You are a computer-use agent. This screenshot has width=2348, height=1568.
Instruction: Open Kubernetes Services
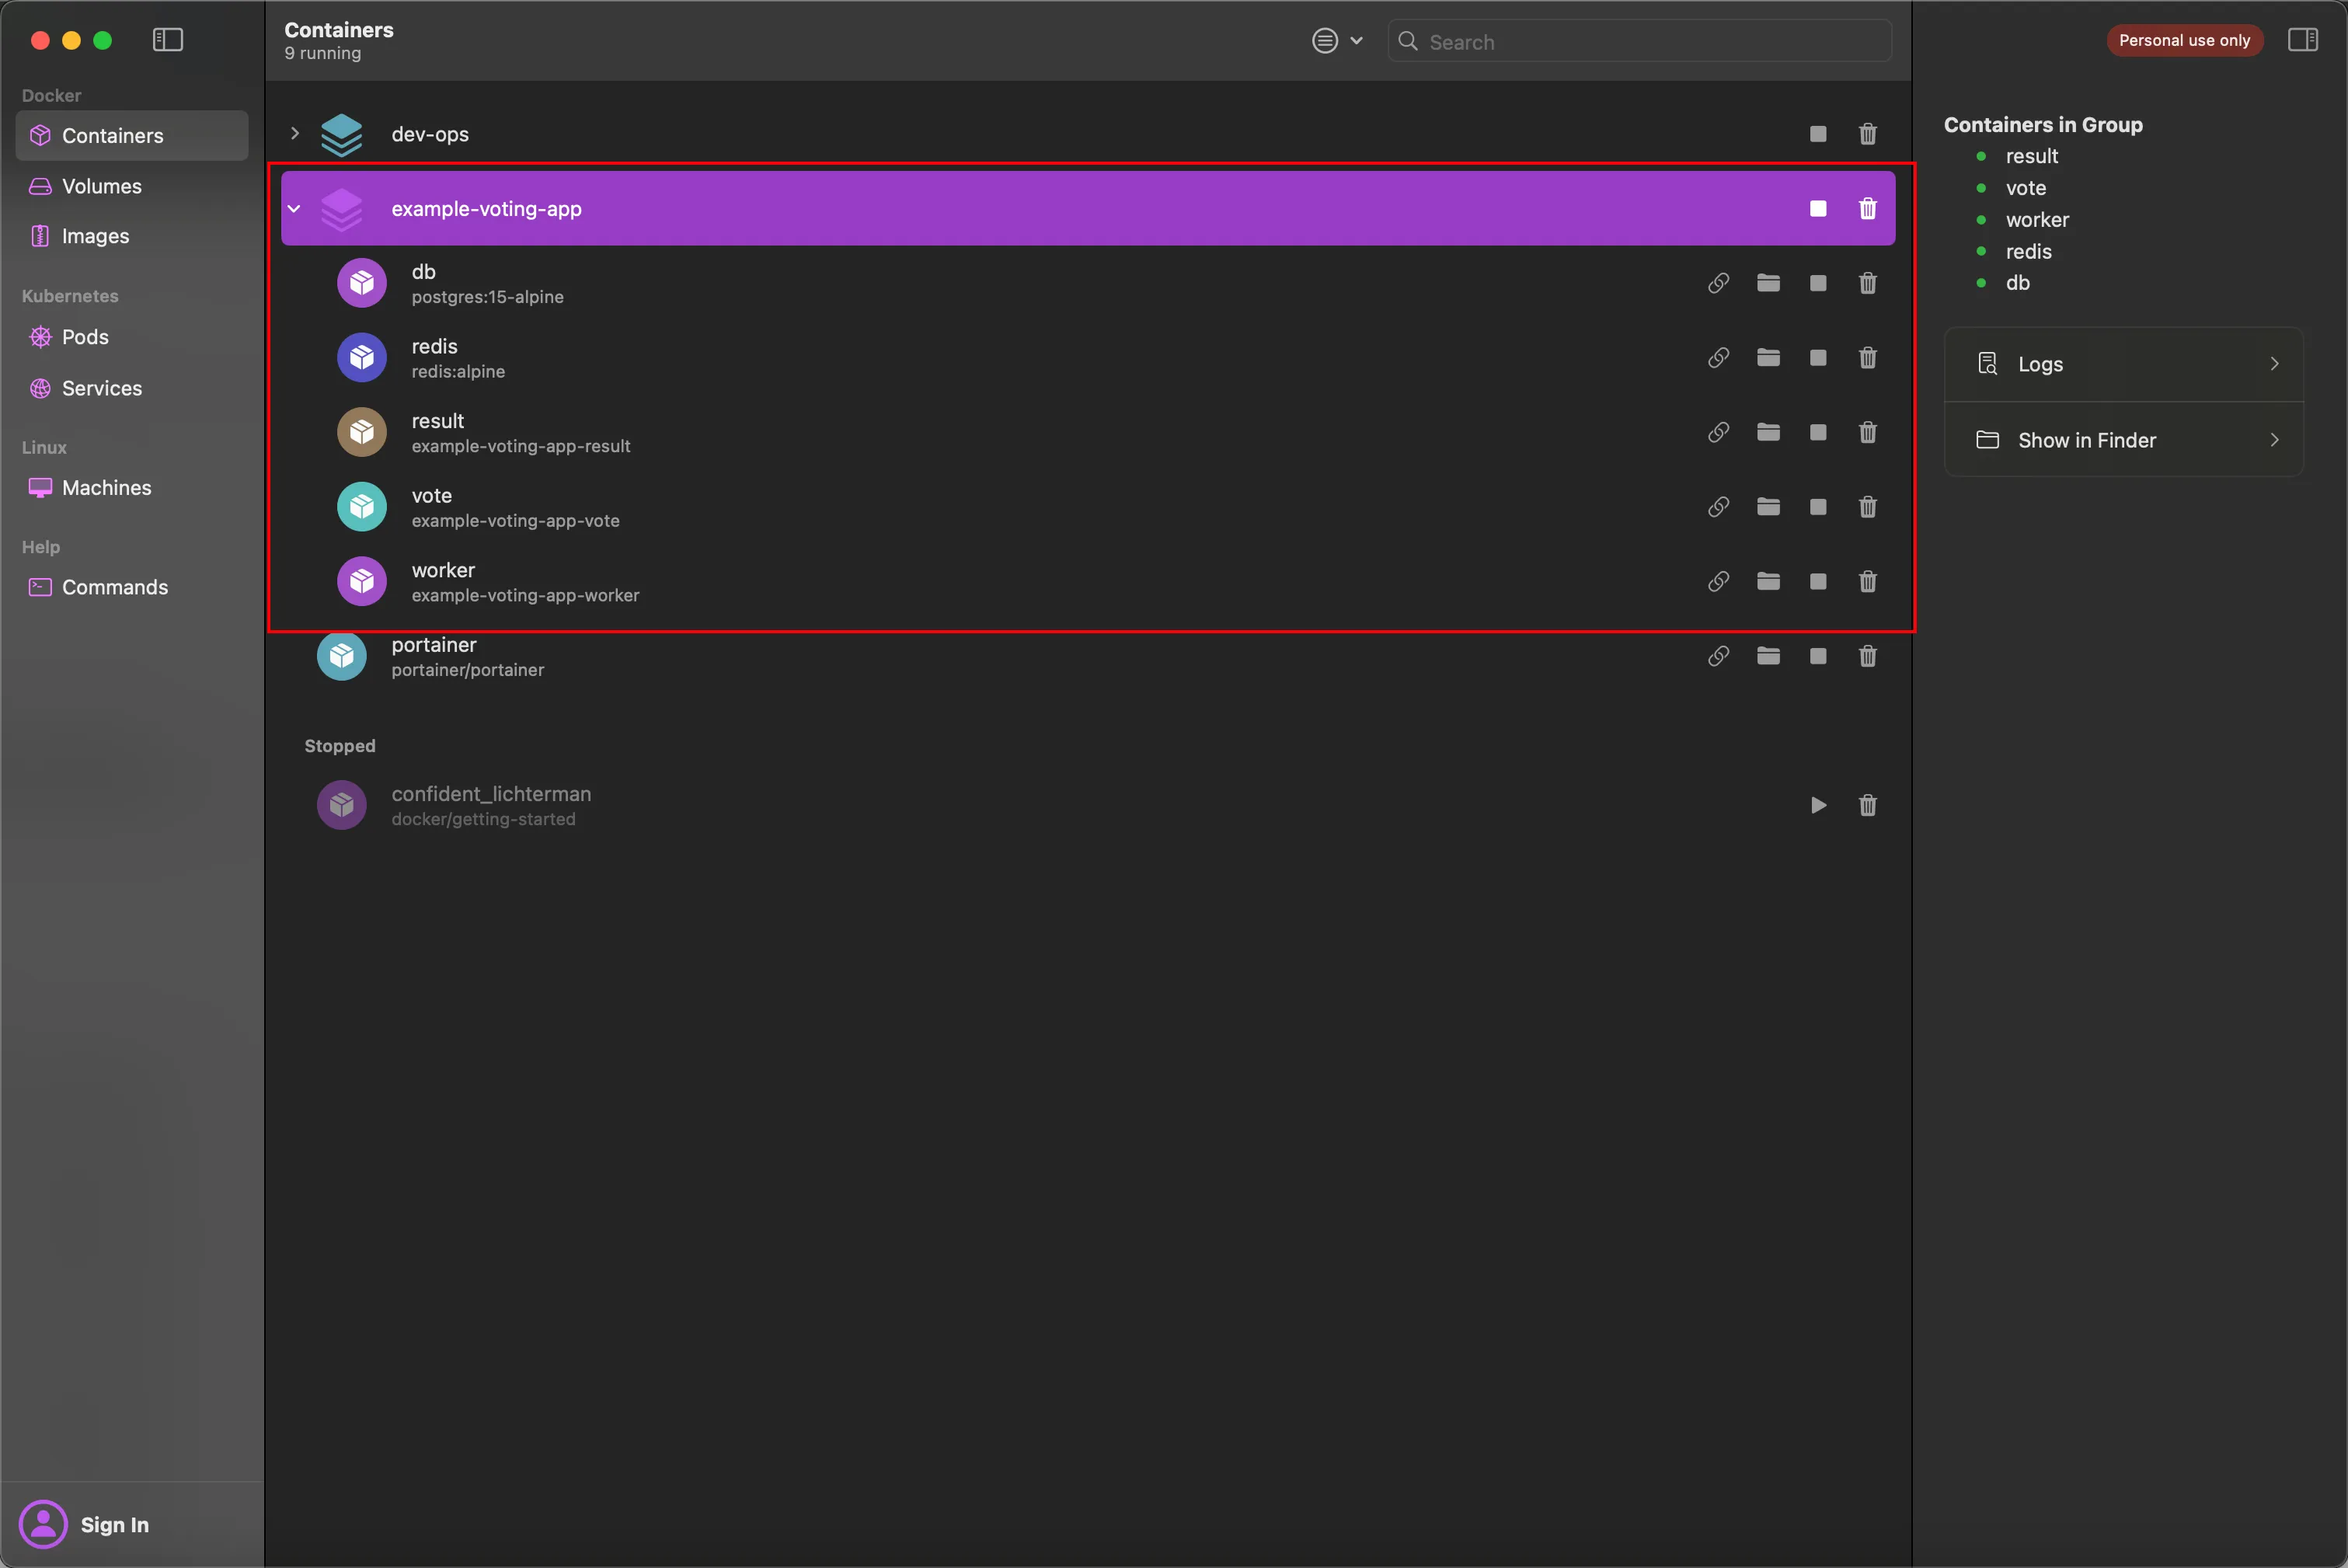point(132,388)
